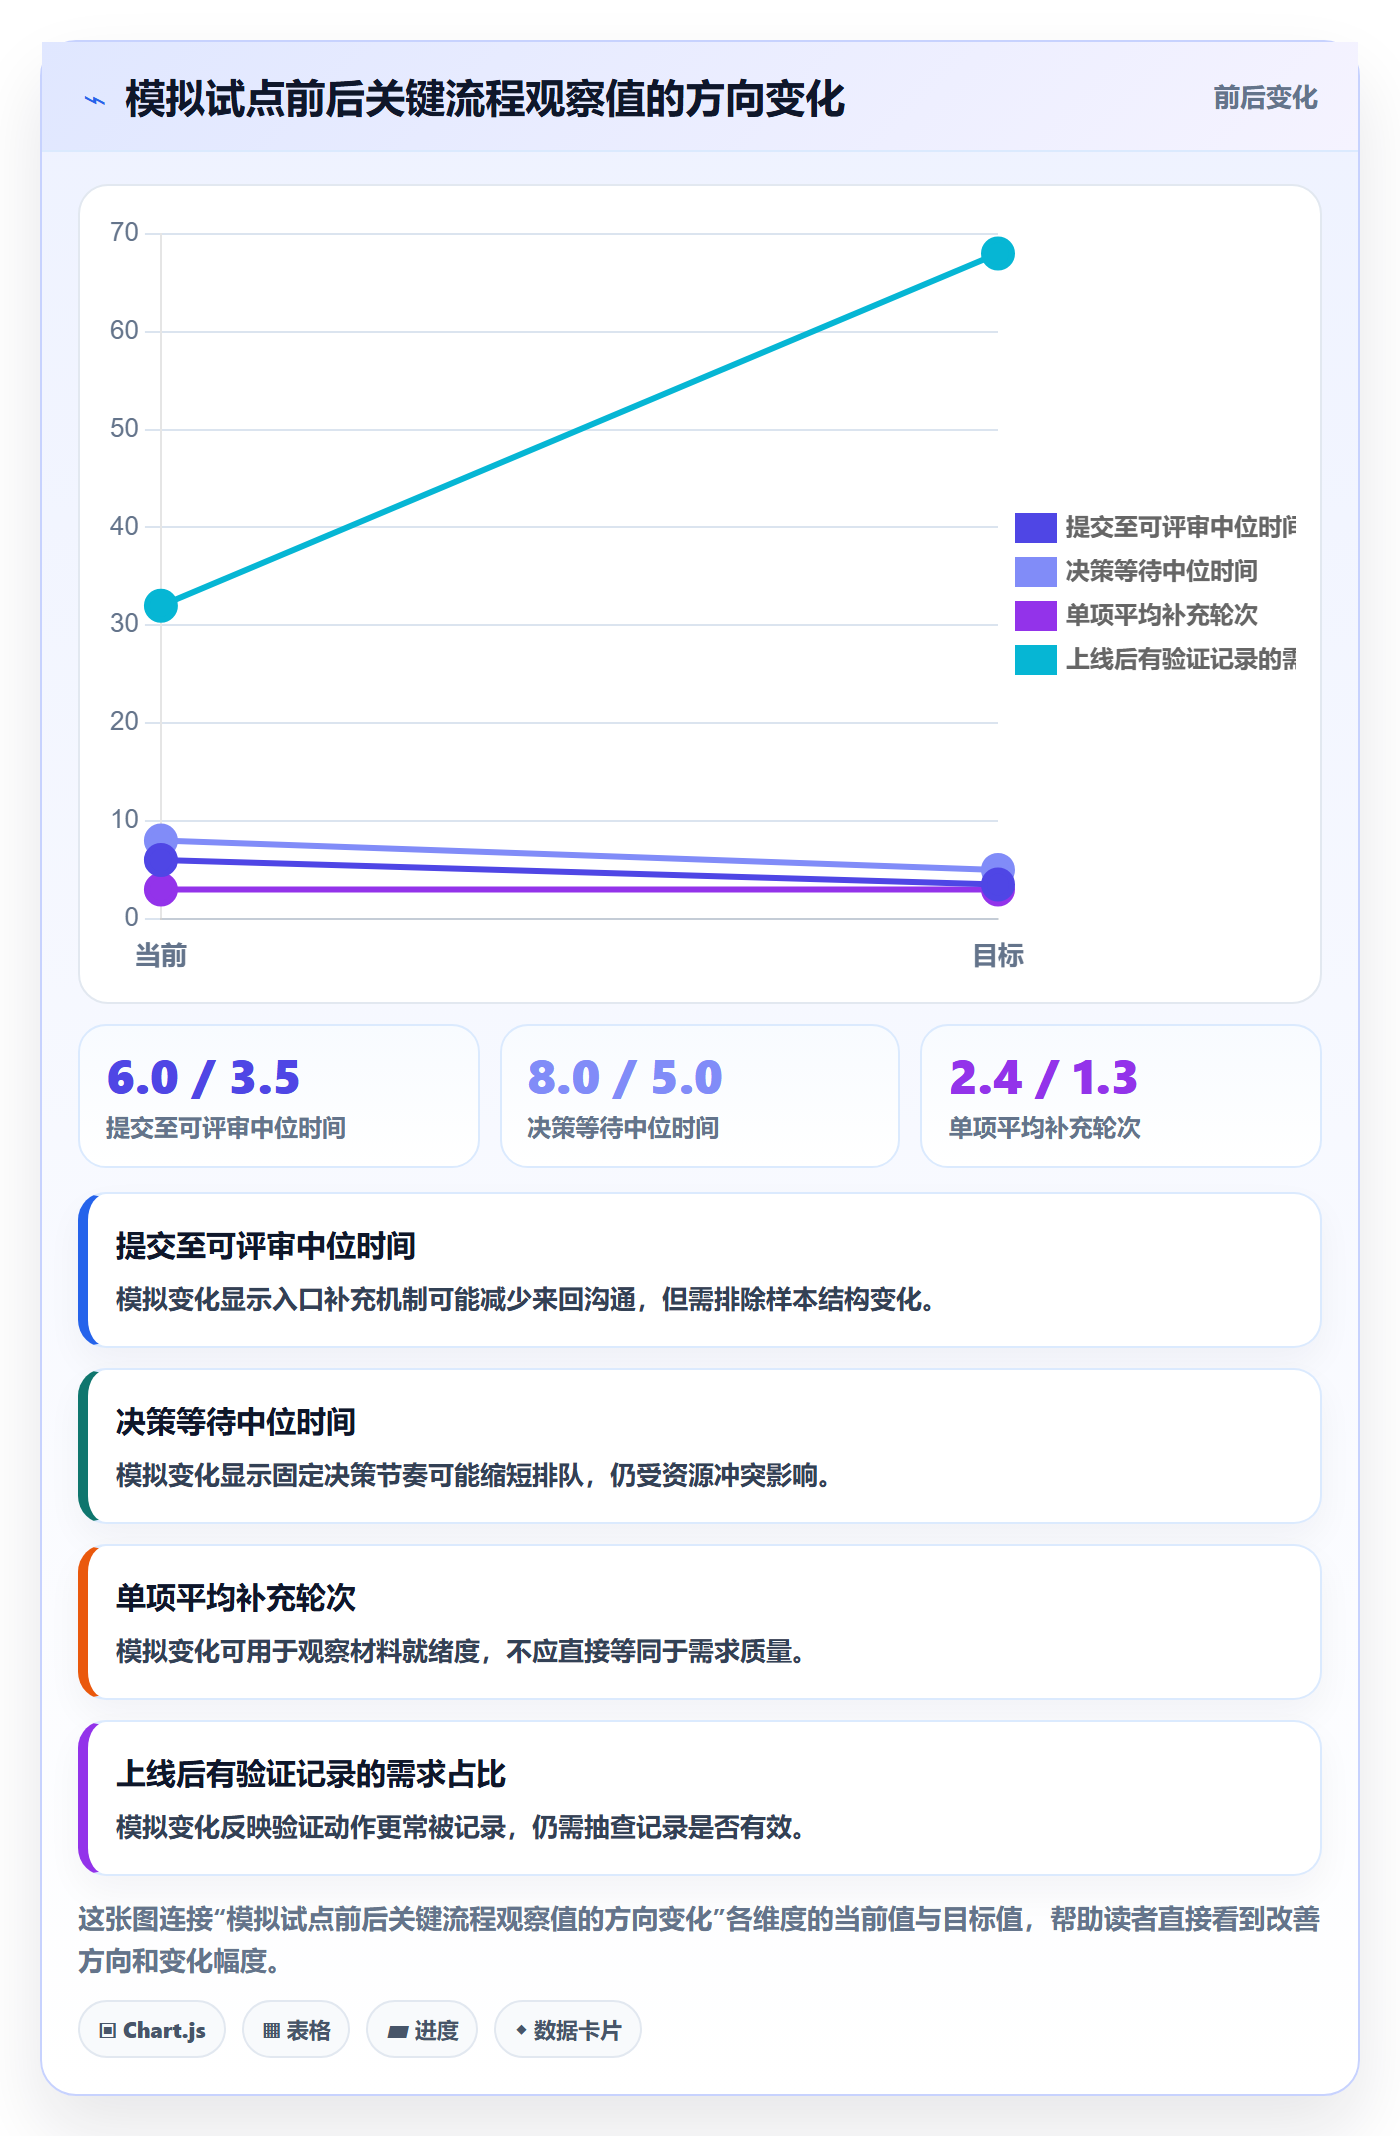Click the 40 tick on the y-axis

[x=124, y=526]
